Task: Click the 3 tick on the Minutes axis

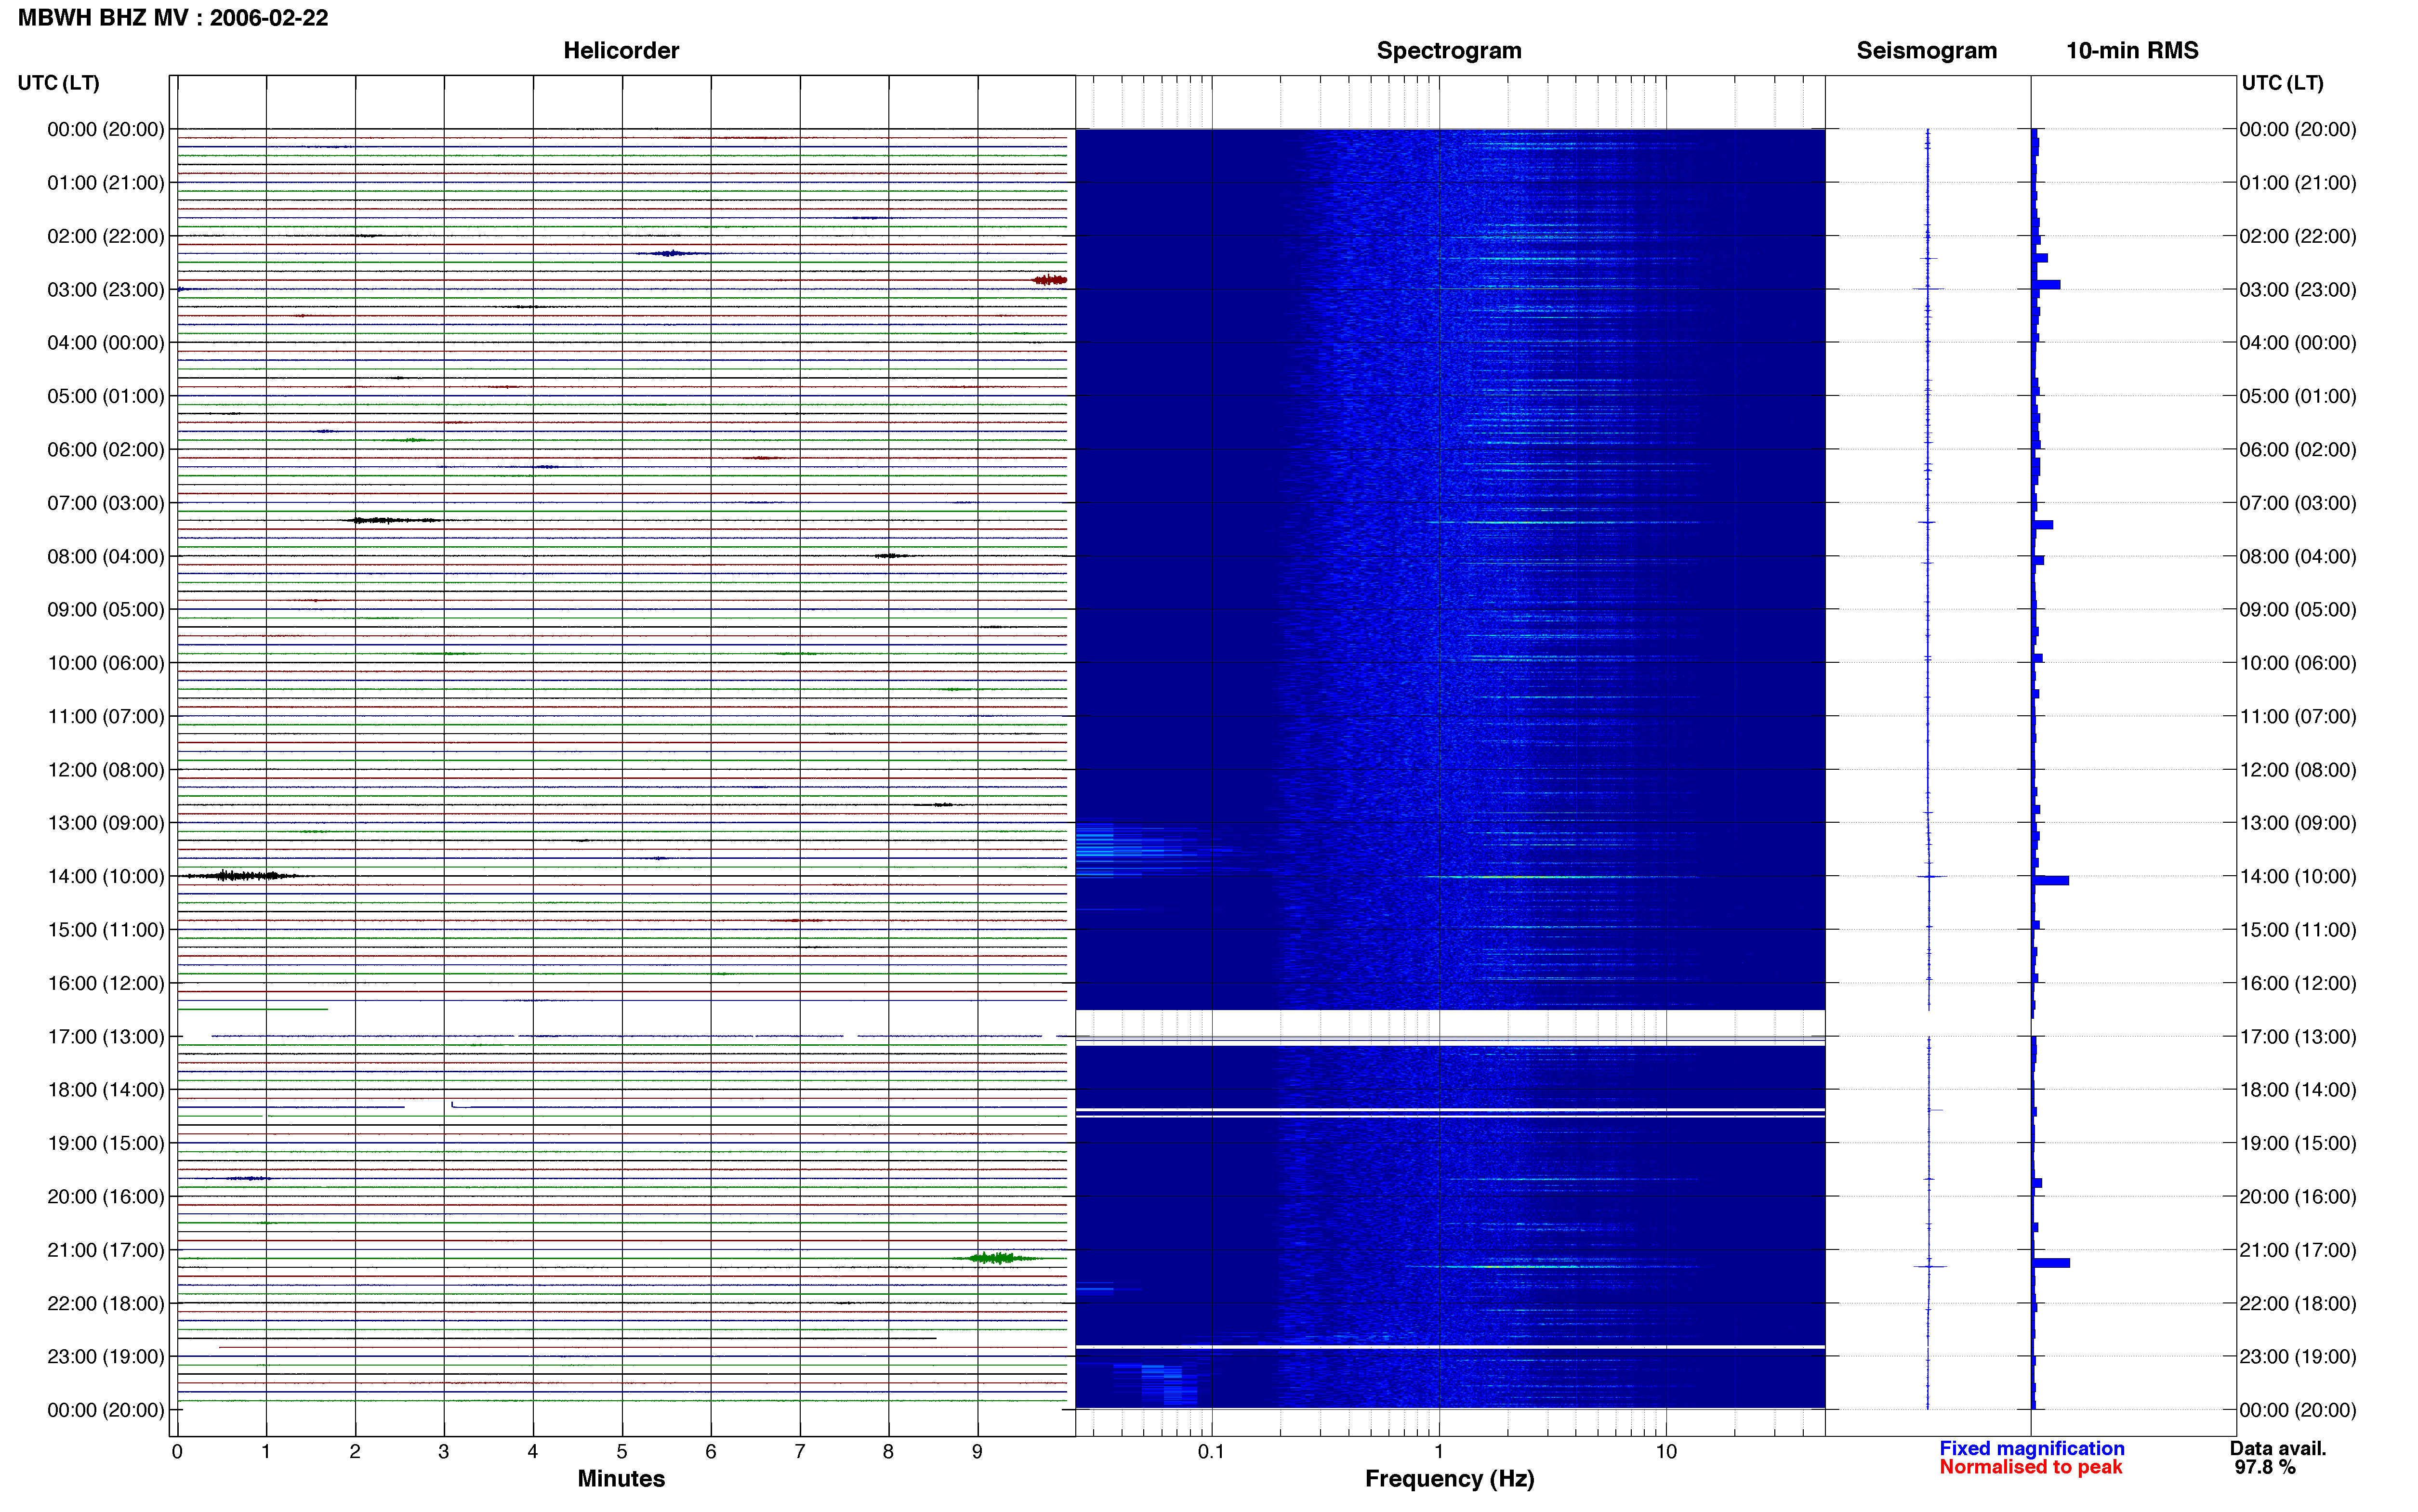Action: click(444, 1451)
